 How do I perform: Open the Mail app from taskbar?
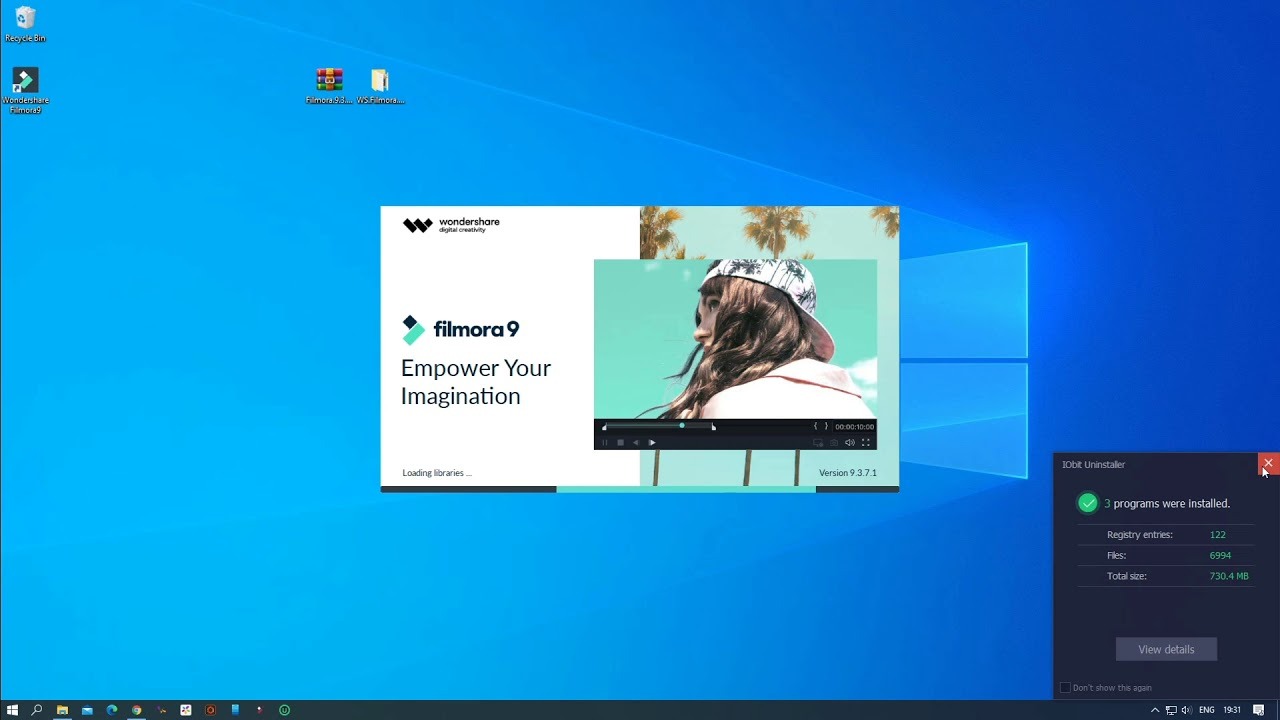pos(87,710)
